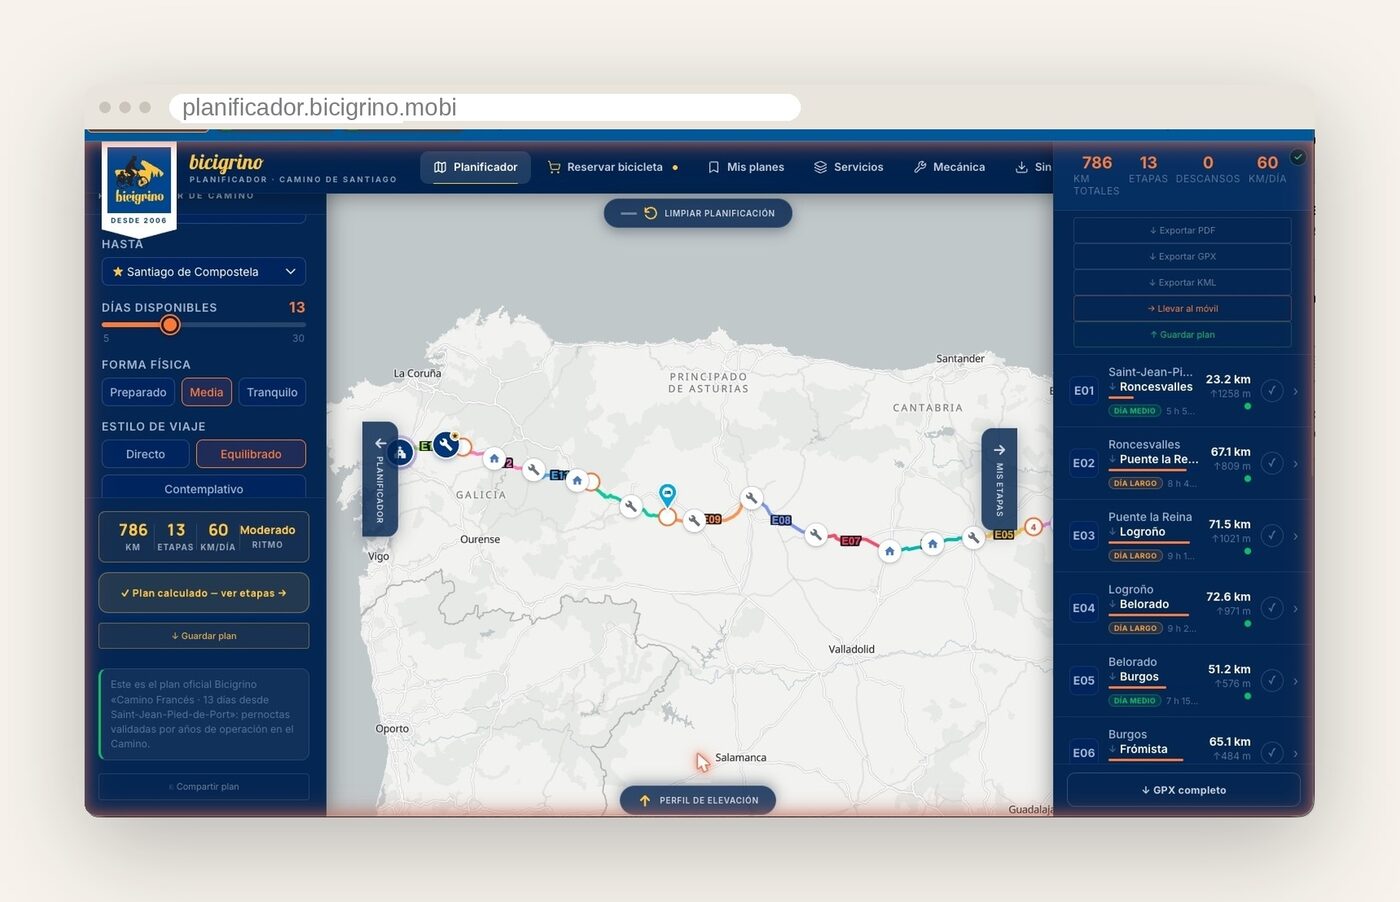The height and width of the screenshot is (902, 1400).
Task: Click the E08 stage label on map
Action: [x=781, y=520]
